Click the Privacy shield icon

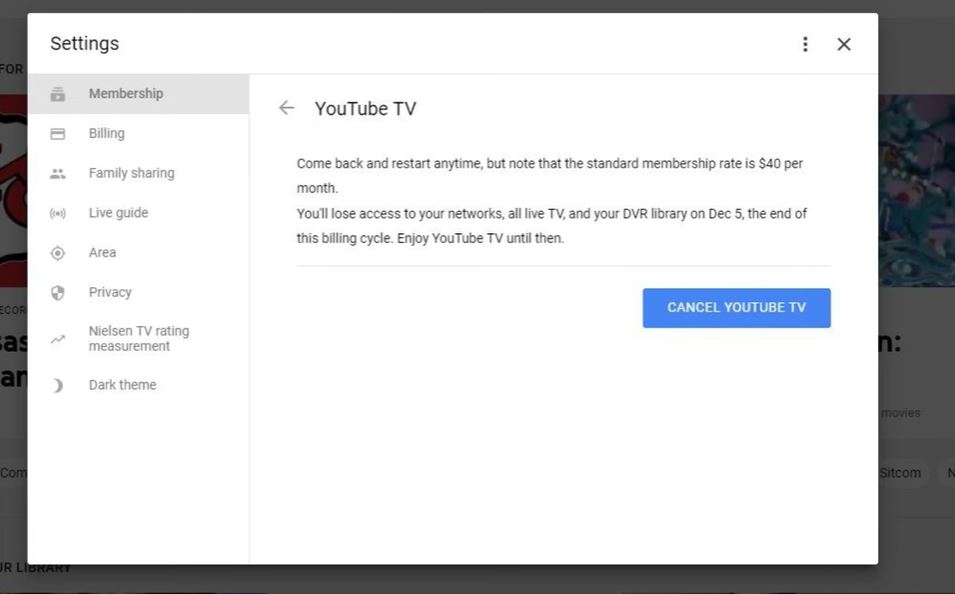58,293
